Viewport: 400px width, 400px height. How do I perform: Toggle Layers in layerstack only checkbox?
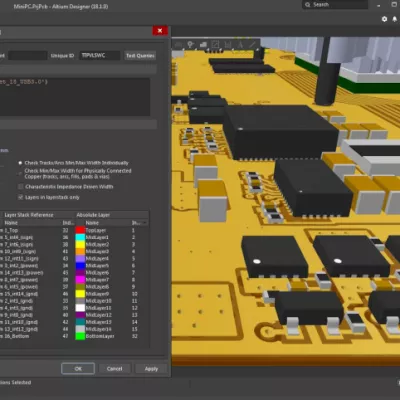(x=21, y=197)
